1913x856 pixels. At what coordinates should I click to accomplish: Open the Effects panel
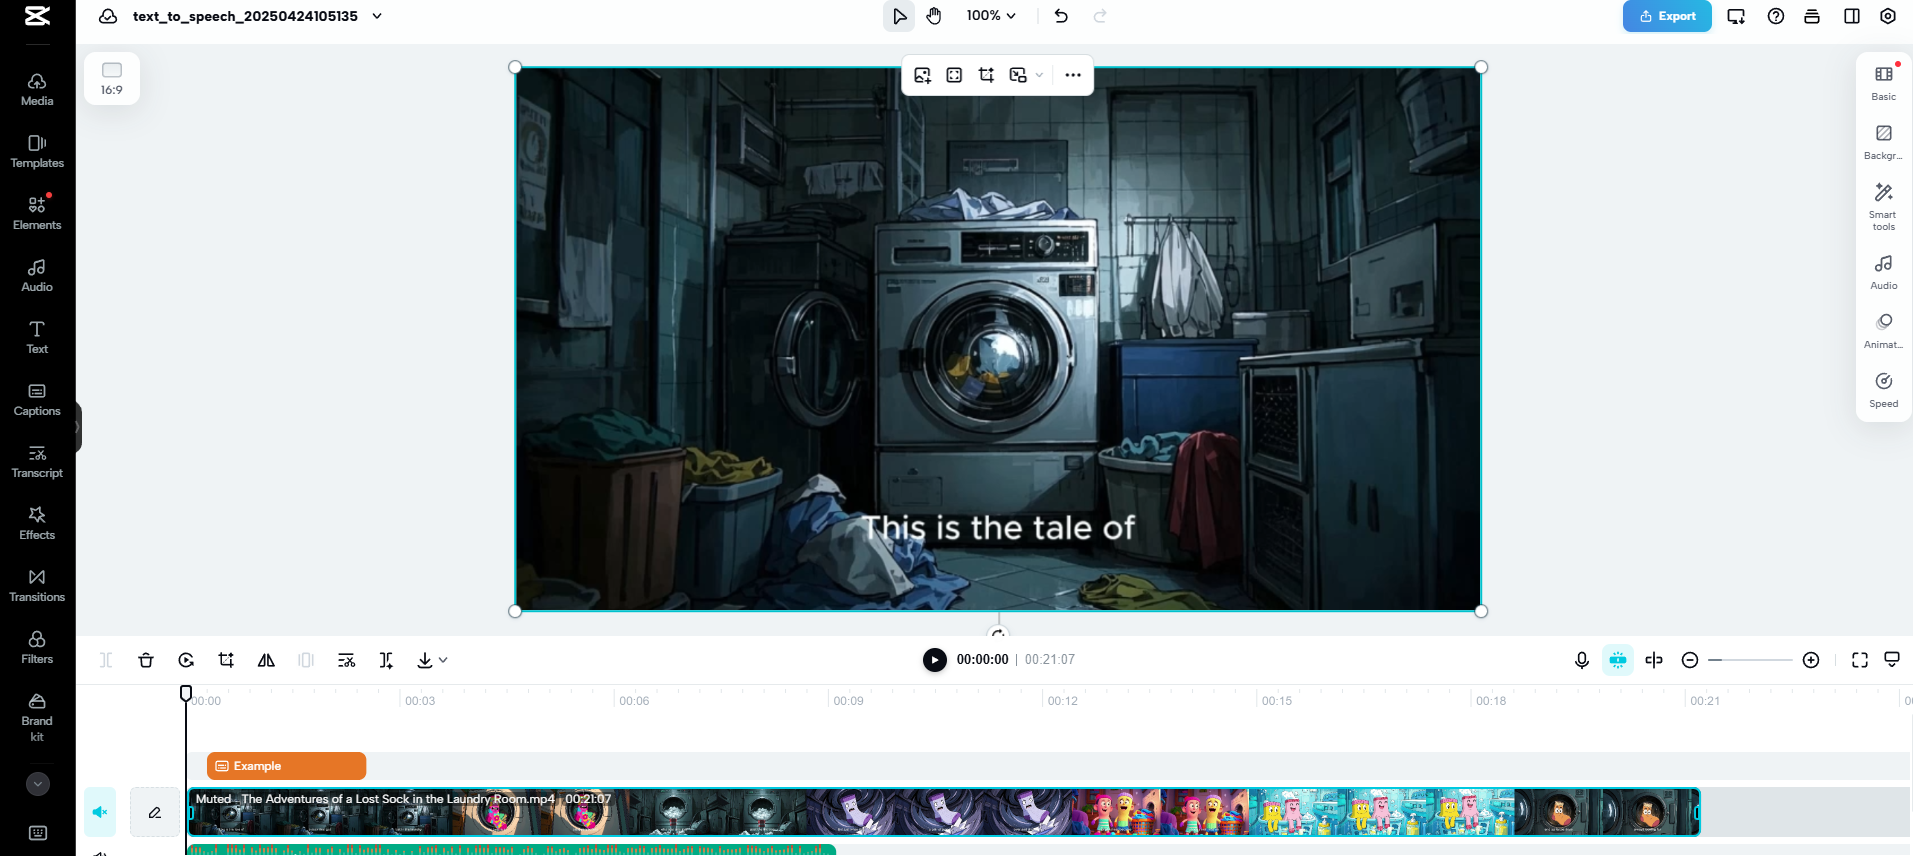point(37,523)
